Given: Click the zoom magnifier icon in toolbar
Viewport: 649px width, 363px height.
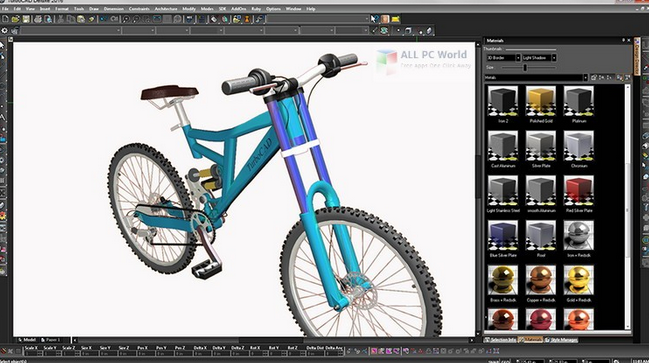Looking at the screenshot, I should click(x=126, y=19).
